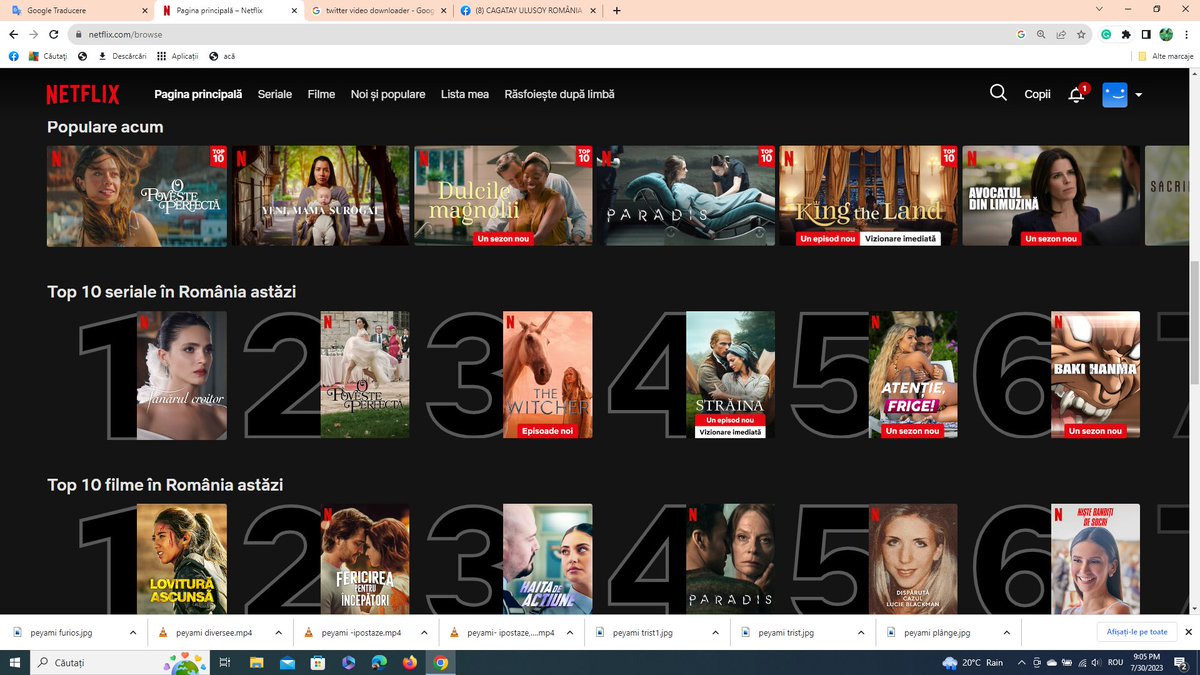This screenshot has height=675, width=1200.
Task: Close the downloads bar
Action: (x=1188, y=632)
